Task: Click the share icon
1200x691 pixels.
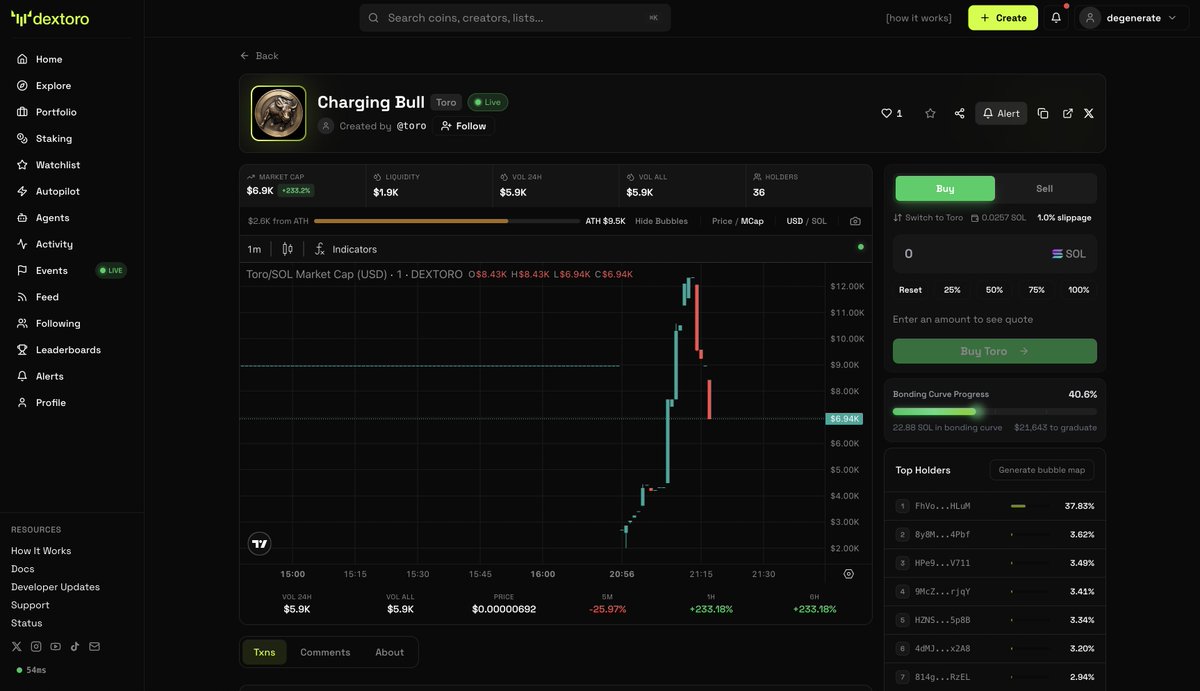Action: coord(959,113)
